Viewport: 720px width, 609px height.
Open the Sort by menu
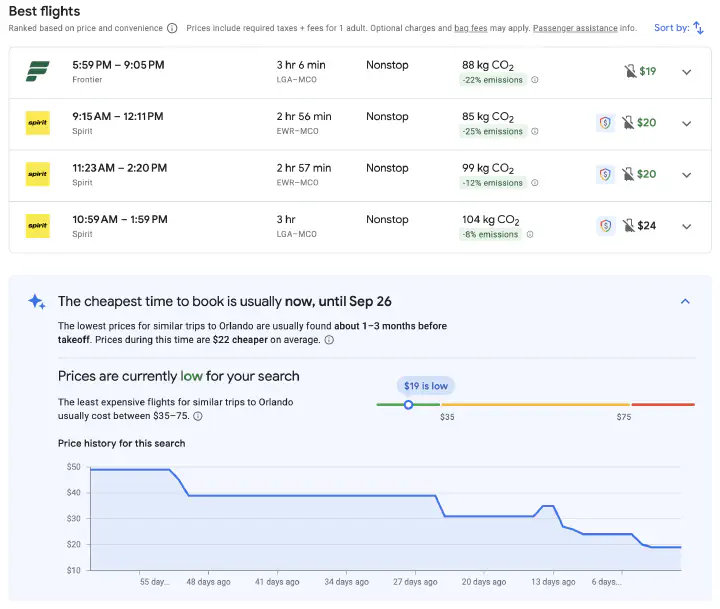679,28
